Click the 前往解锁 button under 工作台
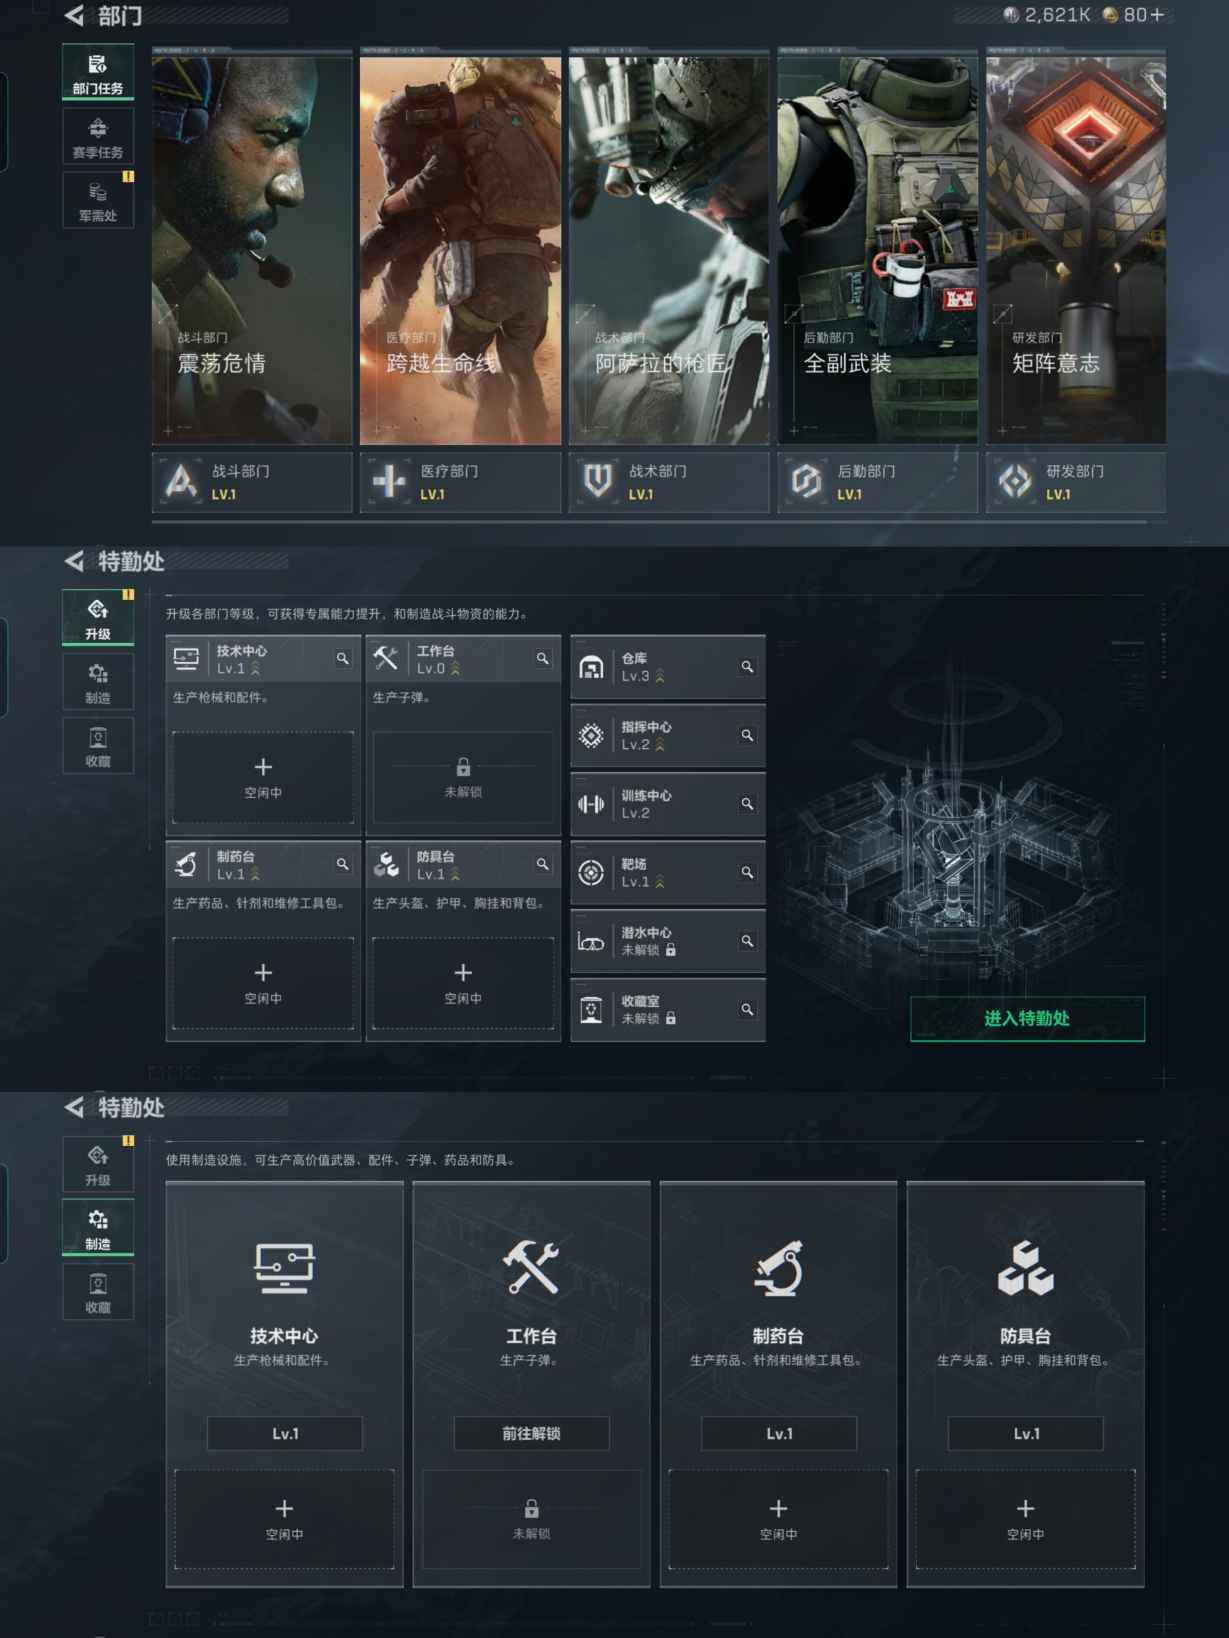 531,1433
